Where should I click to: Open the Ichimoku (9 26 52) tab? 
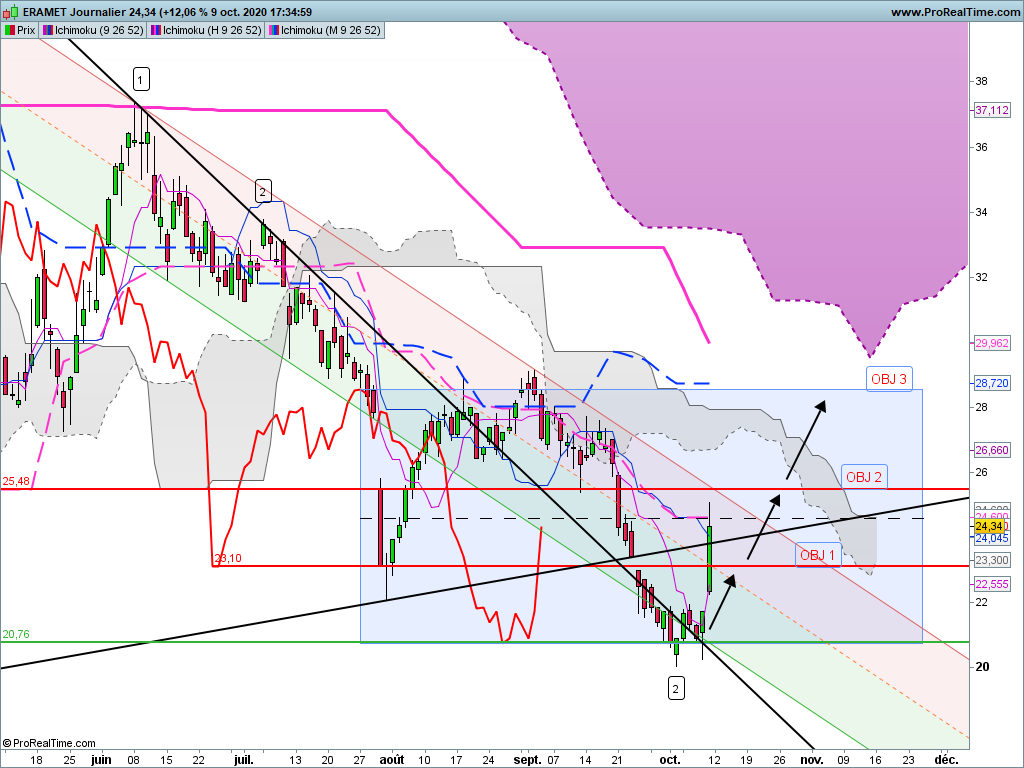[x=93, y=30]
